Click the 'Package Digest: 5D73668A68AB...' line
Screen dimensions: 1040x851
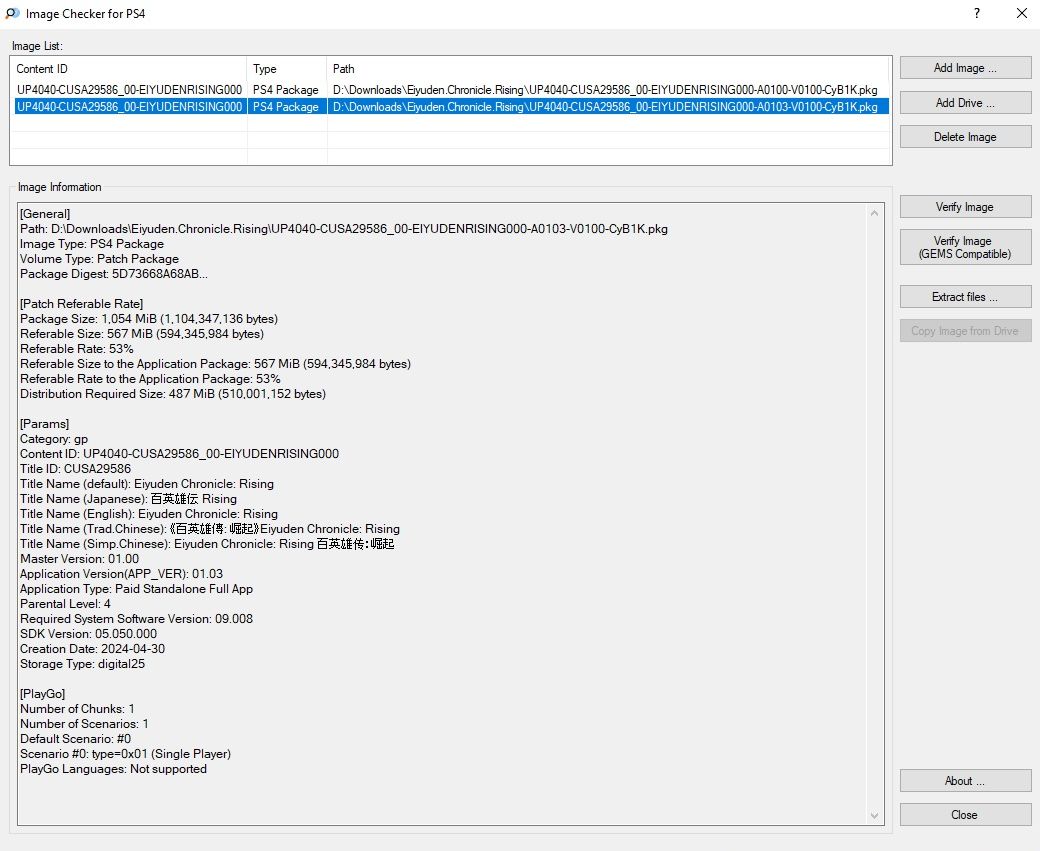pos(113,274)
